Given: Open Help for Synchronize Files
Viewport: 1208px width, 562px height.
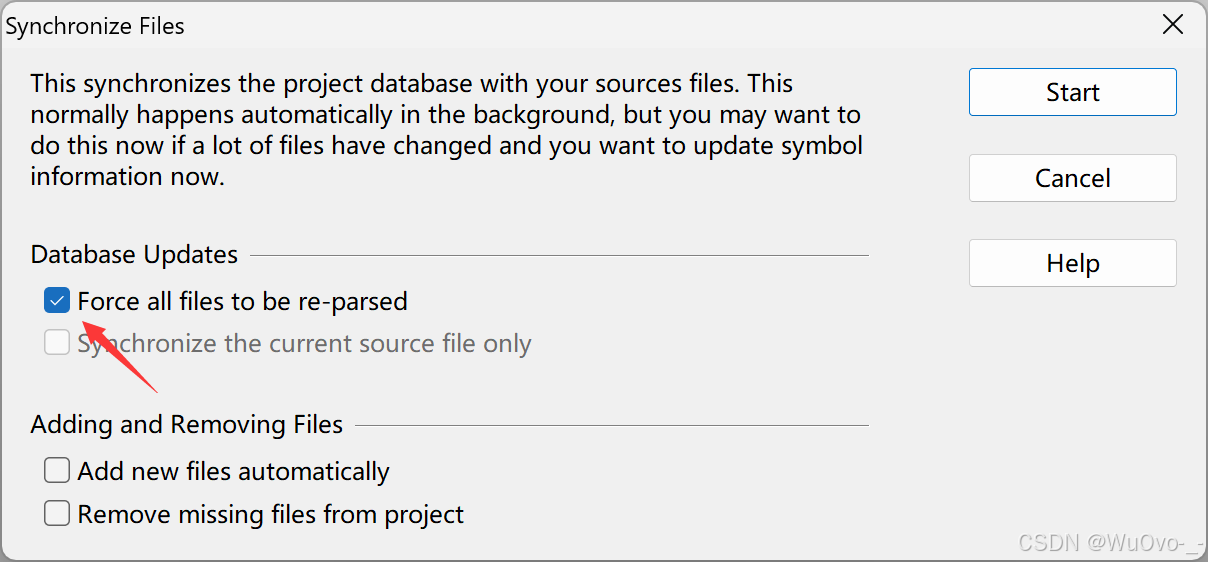Looking at the screenshot, I should pos(1072,263).
